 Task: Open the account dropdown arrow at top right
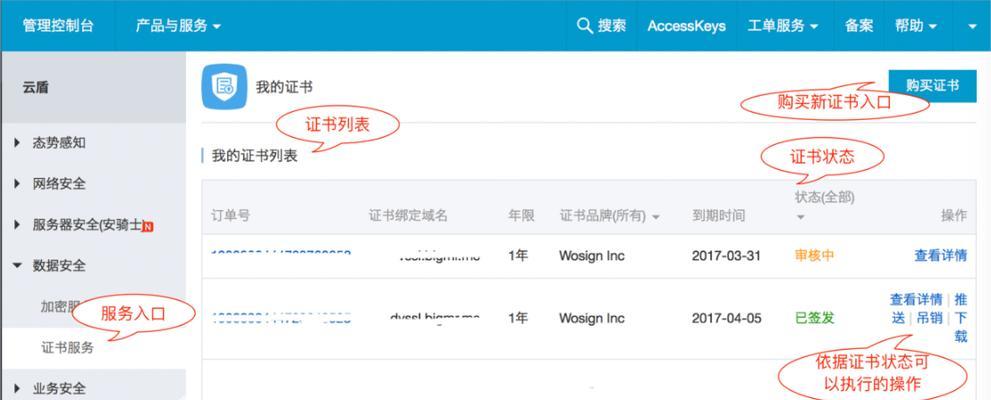tap(972, 27)
